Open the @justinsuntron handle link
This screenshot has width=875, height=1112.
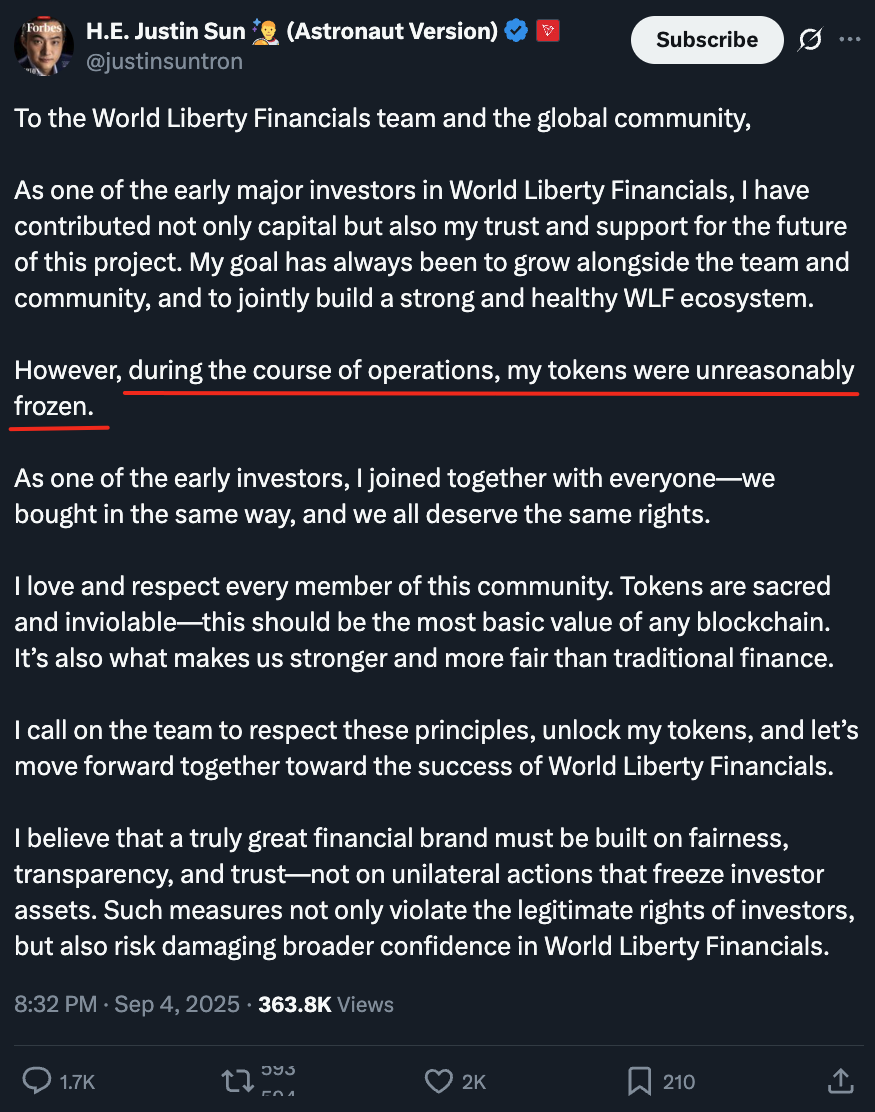[165, 62]
